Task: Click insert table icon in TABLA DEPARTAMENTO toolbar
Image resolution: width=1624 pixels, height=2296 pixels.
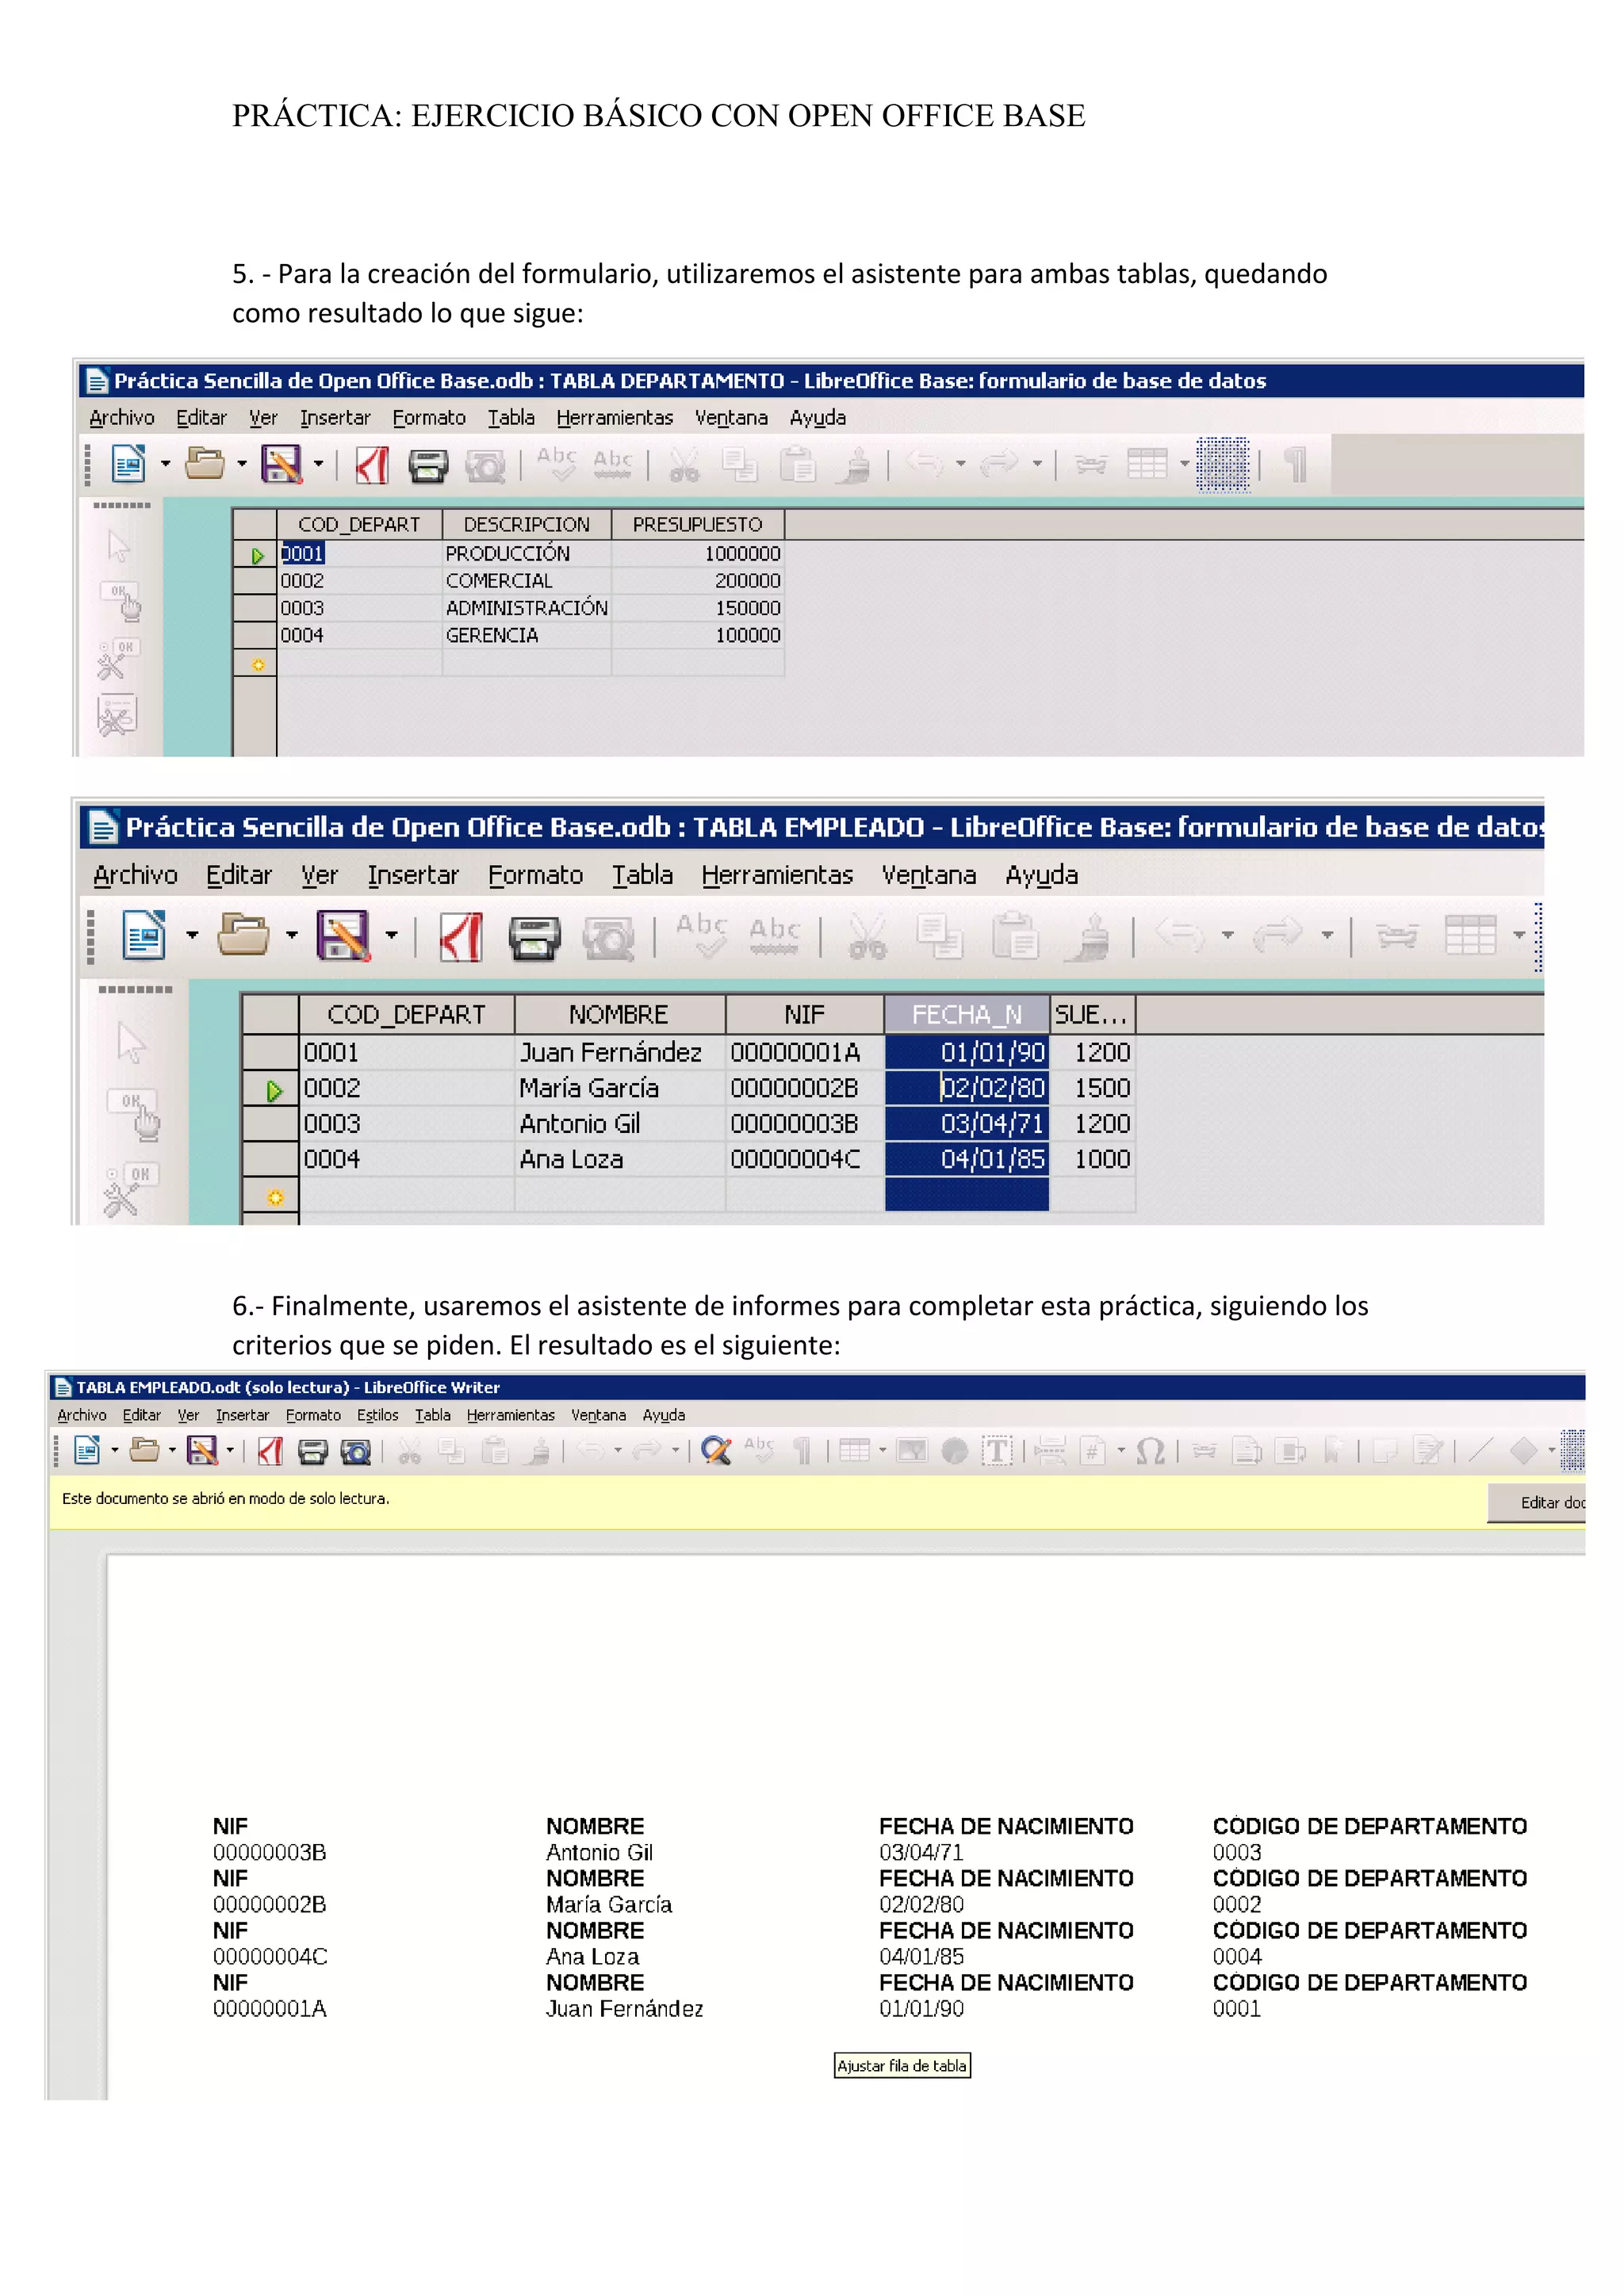Action: (1147, 464)
